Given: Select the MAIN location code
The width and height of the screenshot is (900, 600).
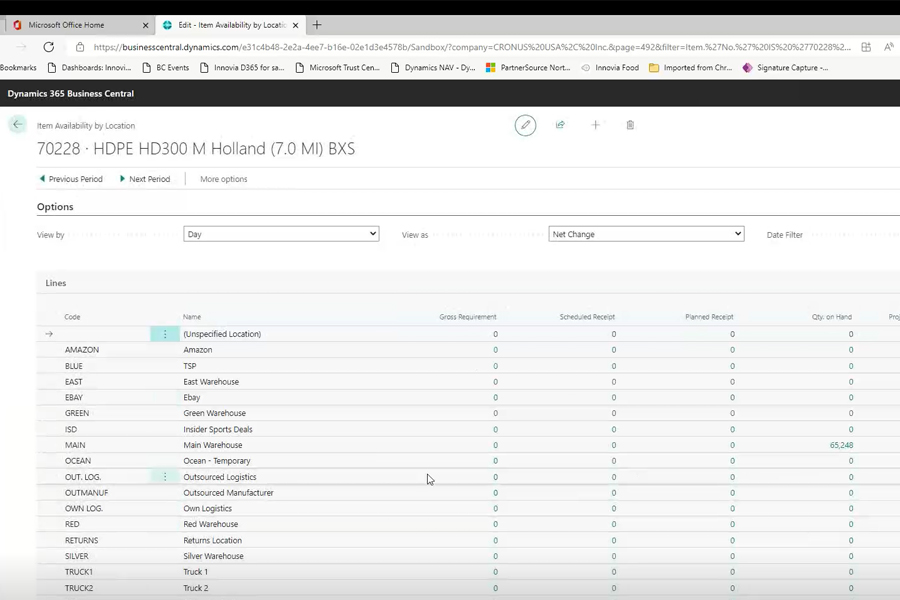Looking at the screenshot, I should [75, 445].
